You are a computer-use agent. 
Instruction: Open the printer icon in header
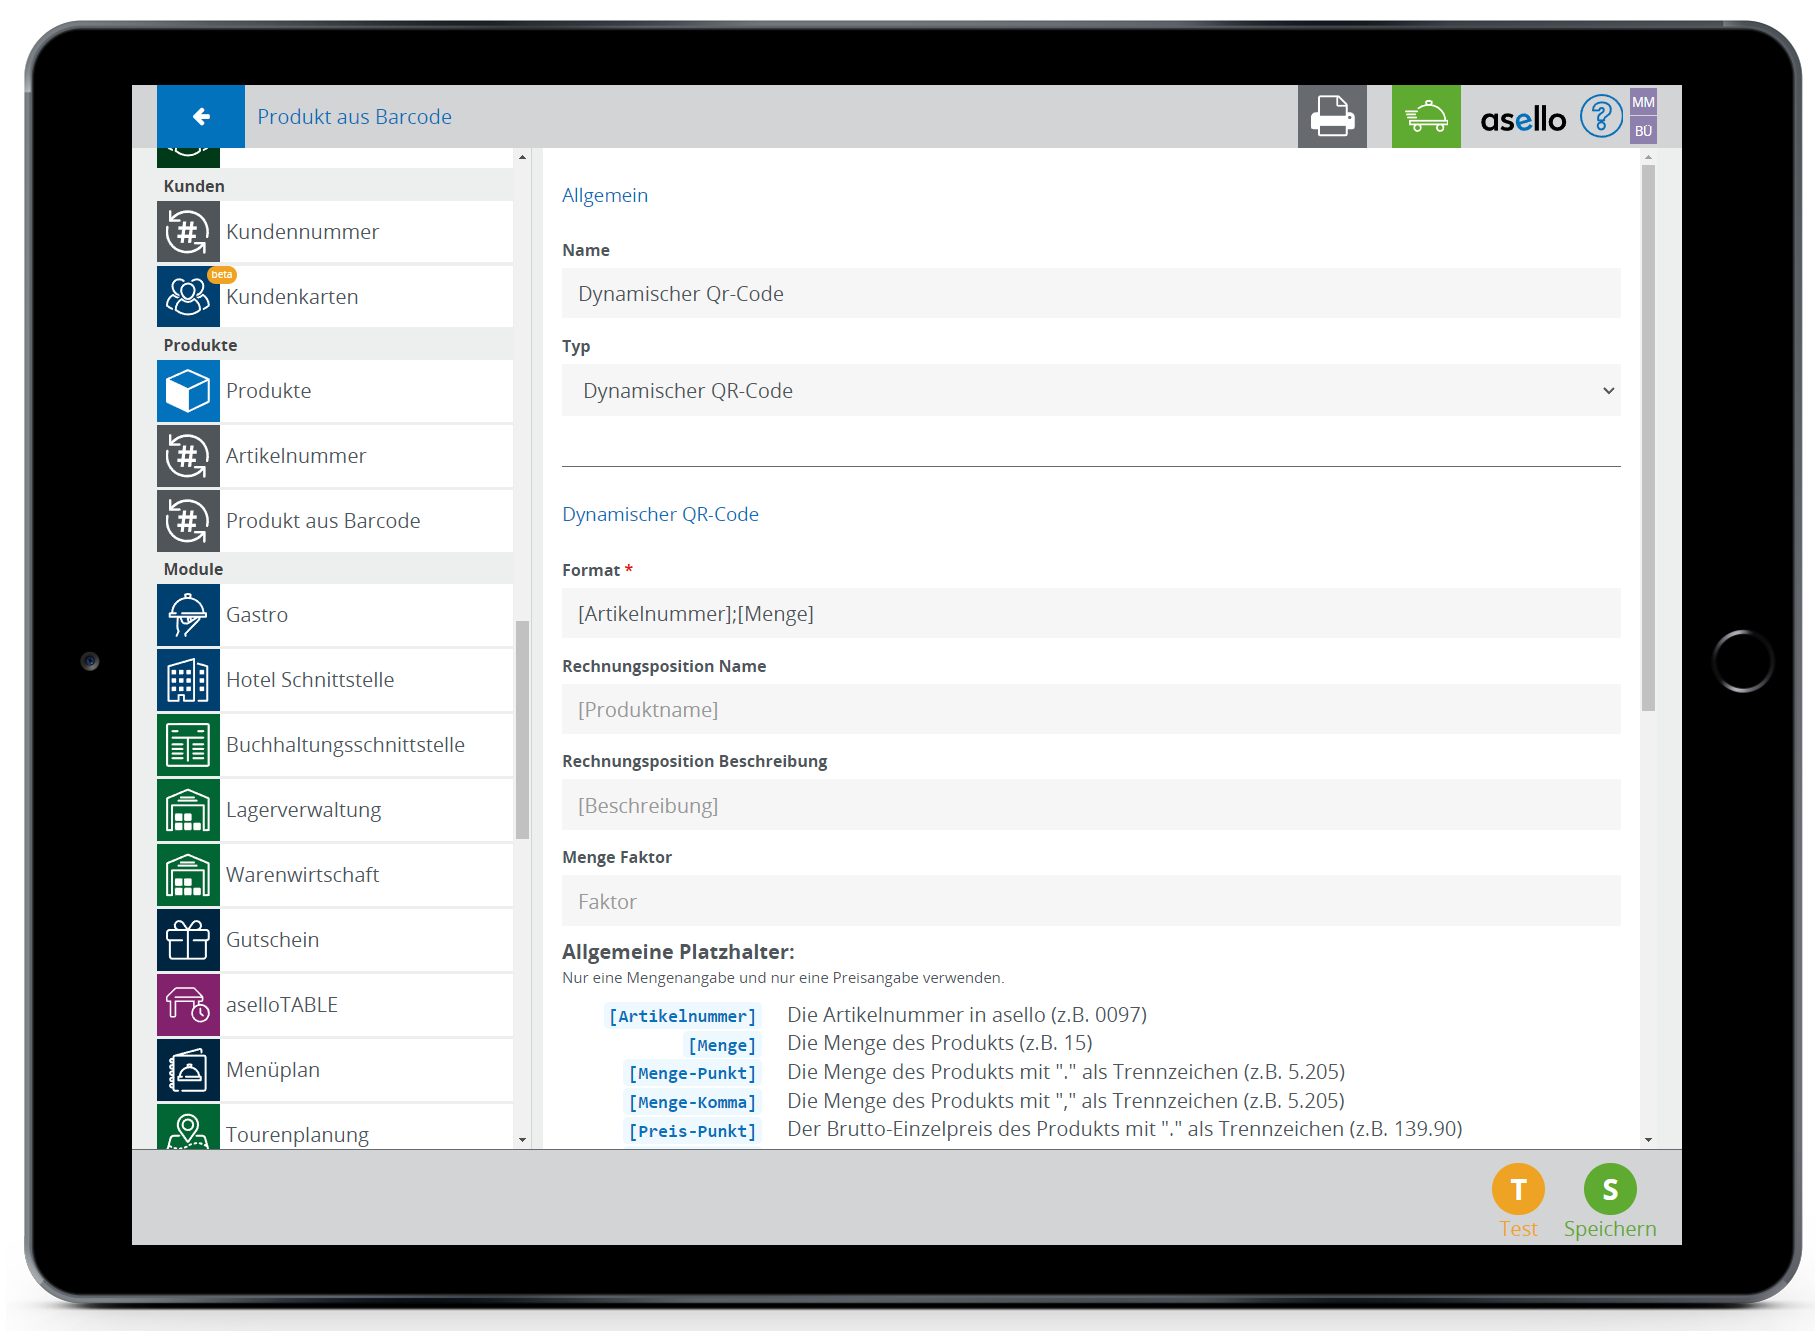point(1331,117)
